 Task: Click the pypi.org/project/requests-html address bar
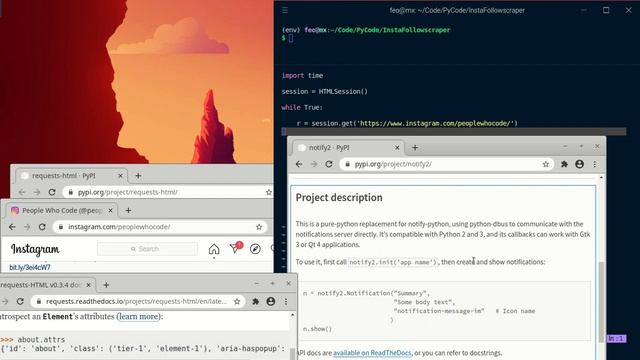click(168, 192)
